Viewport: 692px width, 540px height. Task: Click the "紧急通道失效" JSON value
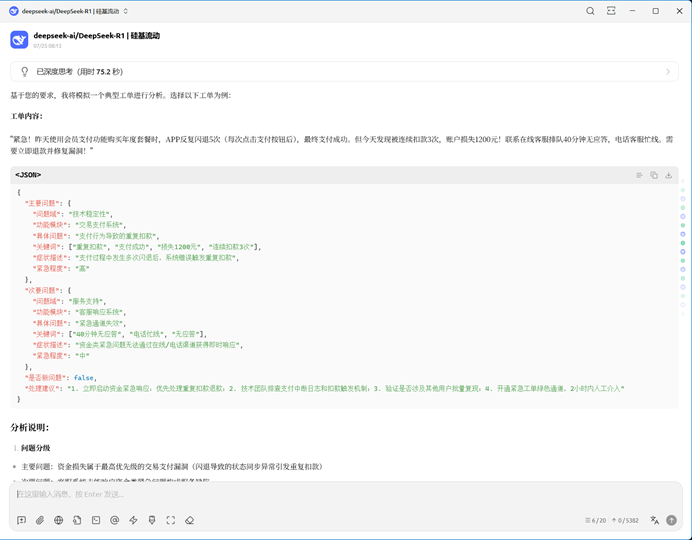[x=100, y=323]
